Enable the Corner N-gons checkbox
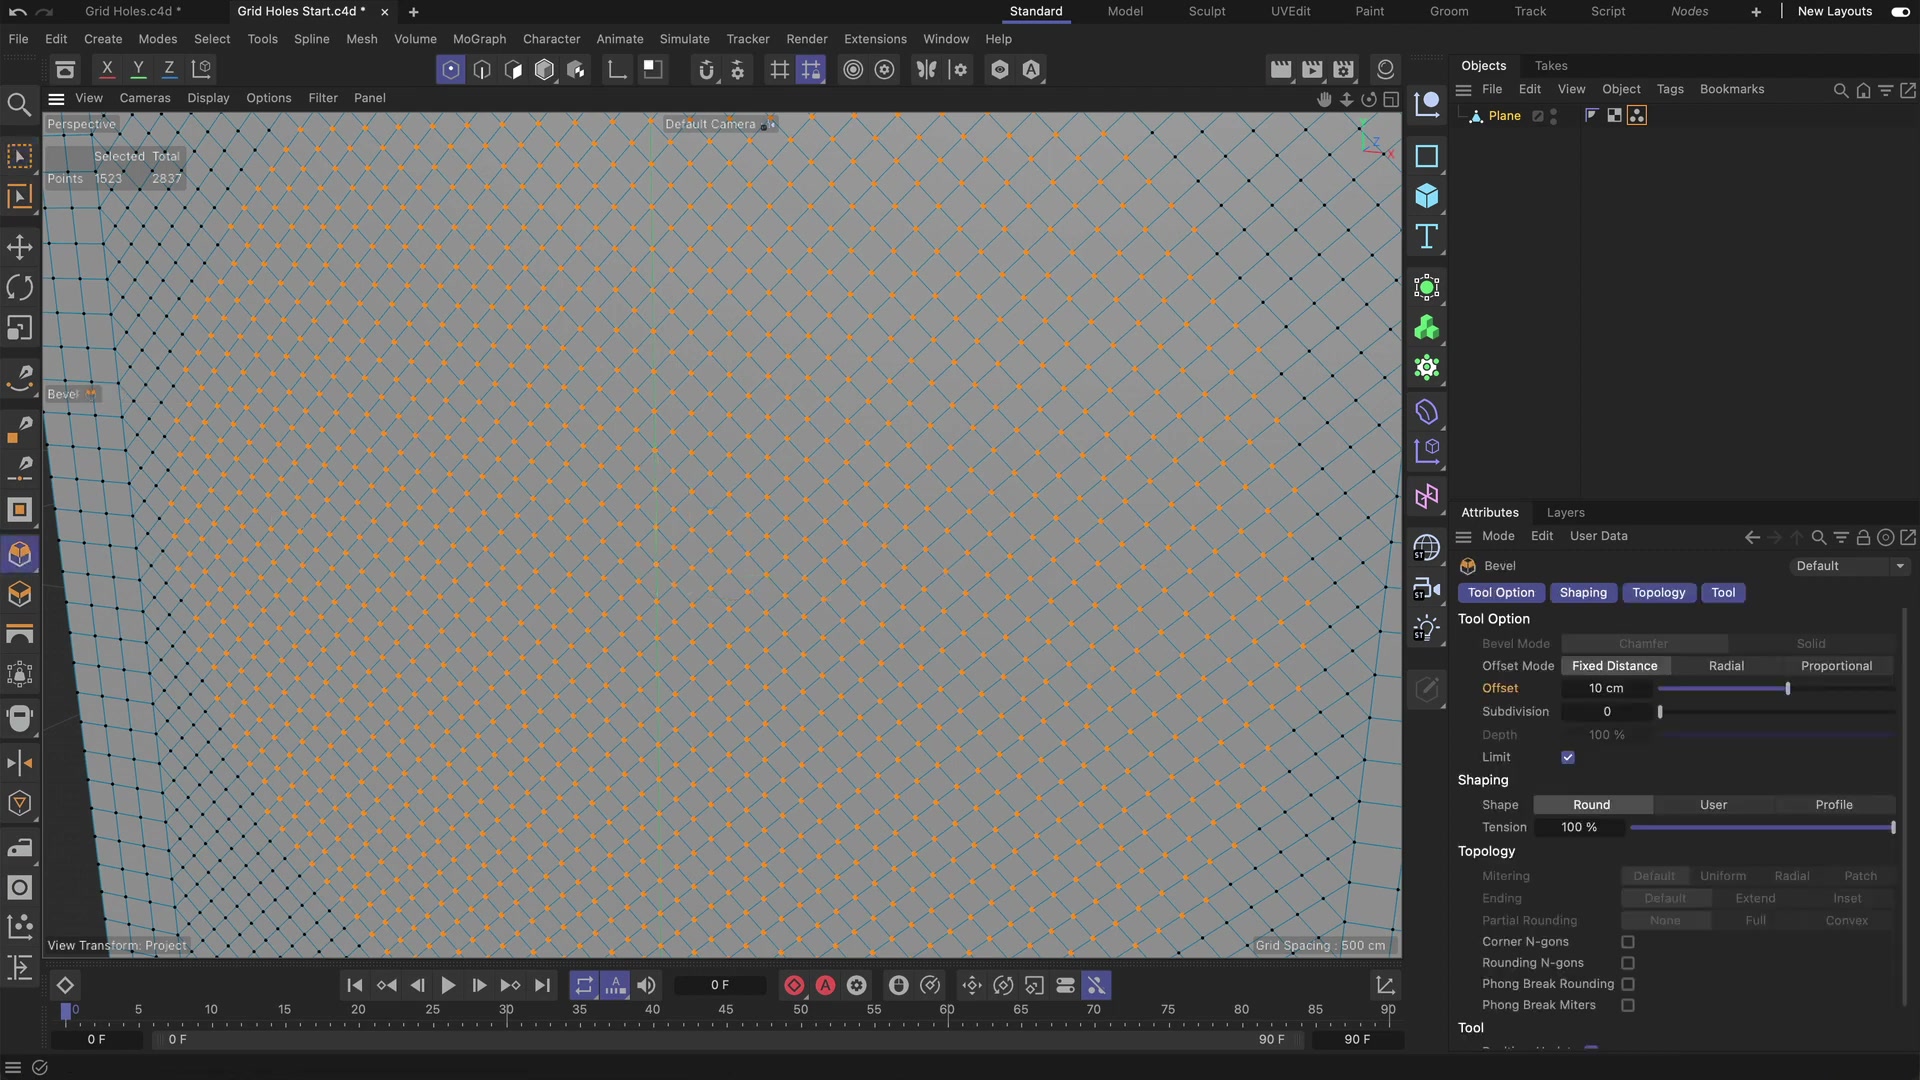 (1628, 941)
